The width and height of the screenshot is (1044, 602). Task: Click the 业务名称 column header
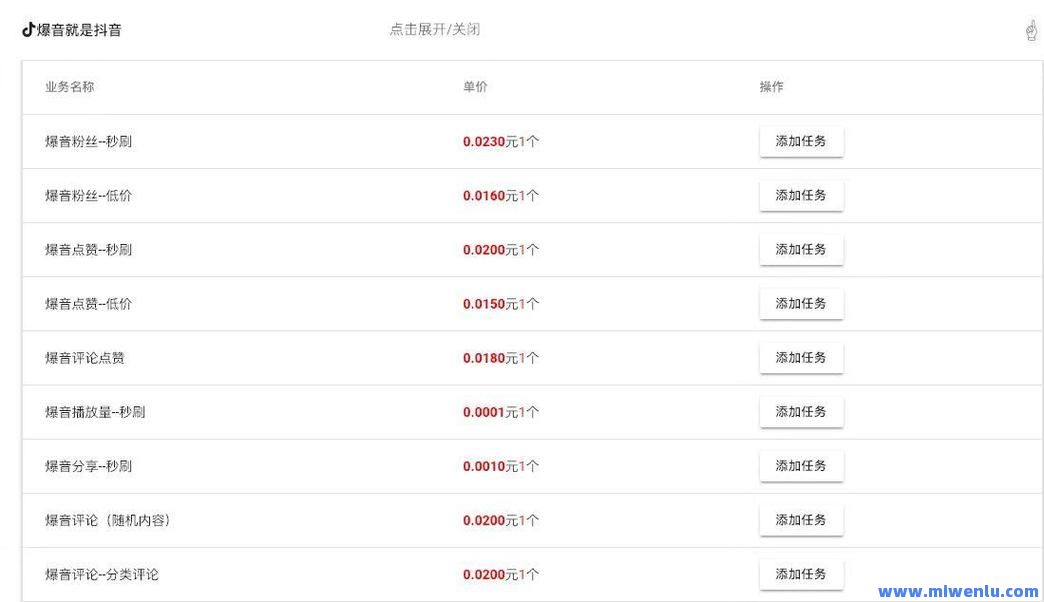click(68, 87)
